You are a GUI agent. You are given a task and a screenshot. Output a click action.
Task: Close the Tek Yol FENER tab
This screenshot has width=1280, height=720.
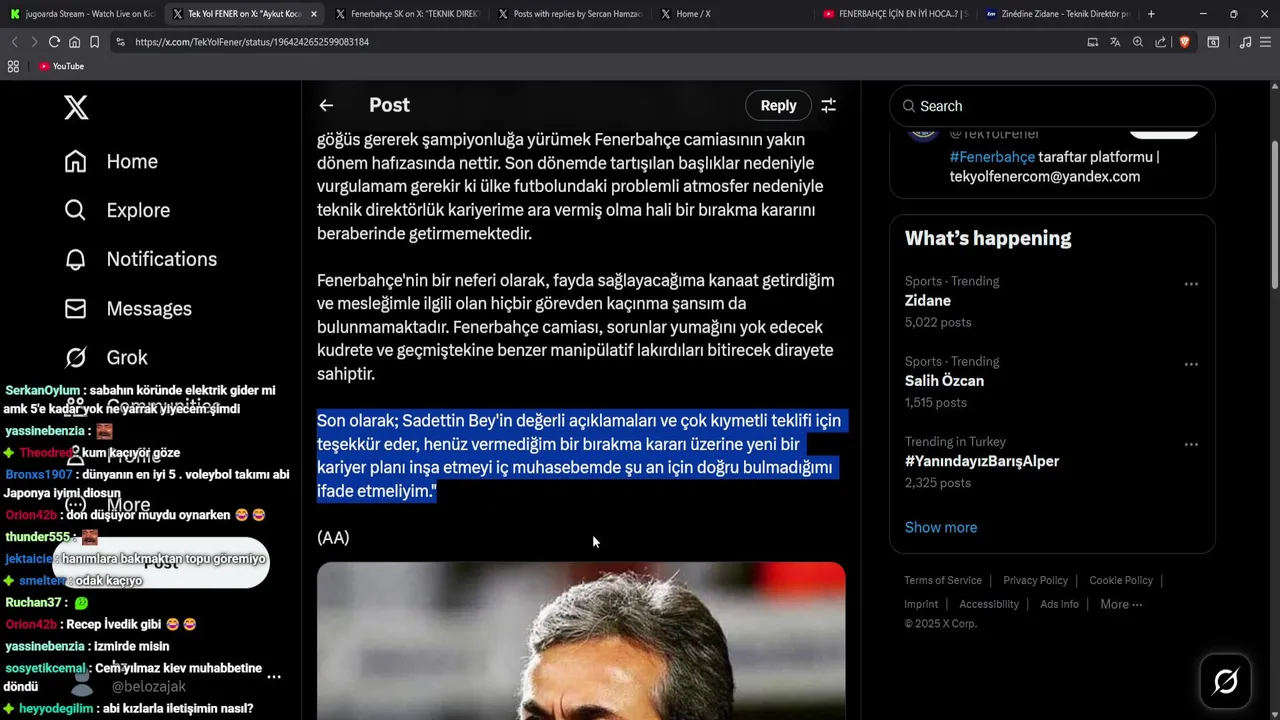[314, 14]
